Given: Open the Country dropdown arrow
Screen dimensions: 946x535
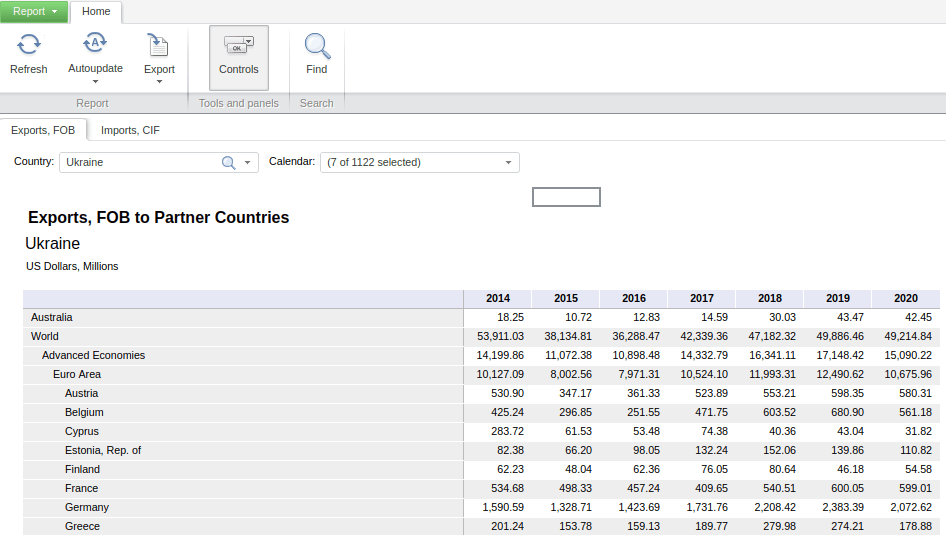Looking at the screenshot, I should [x=248, y=163].
